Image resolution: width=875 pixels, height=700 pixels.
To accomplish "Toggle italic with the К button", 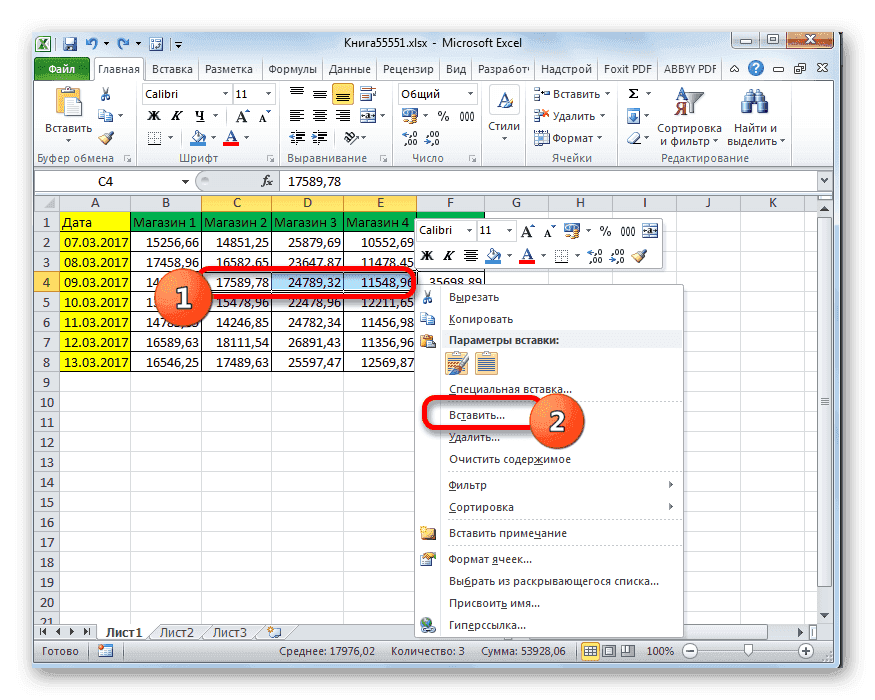I will (x=178, y=117).
